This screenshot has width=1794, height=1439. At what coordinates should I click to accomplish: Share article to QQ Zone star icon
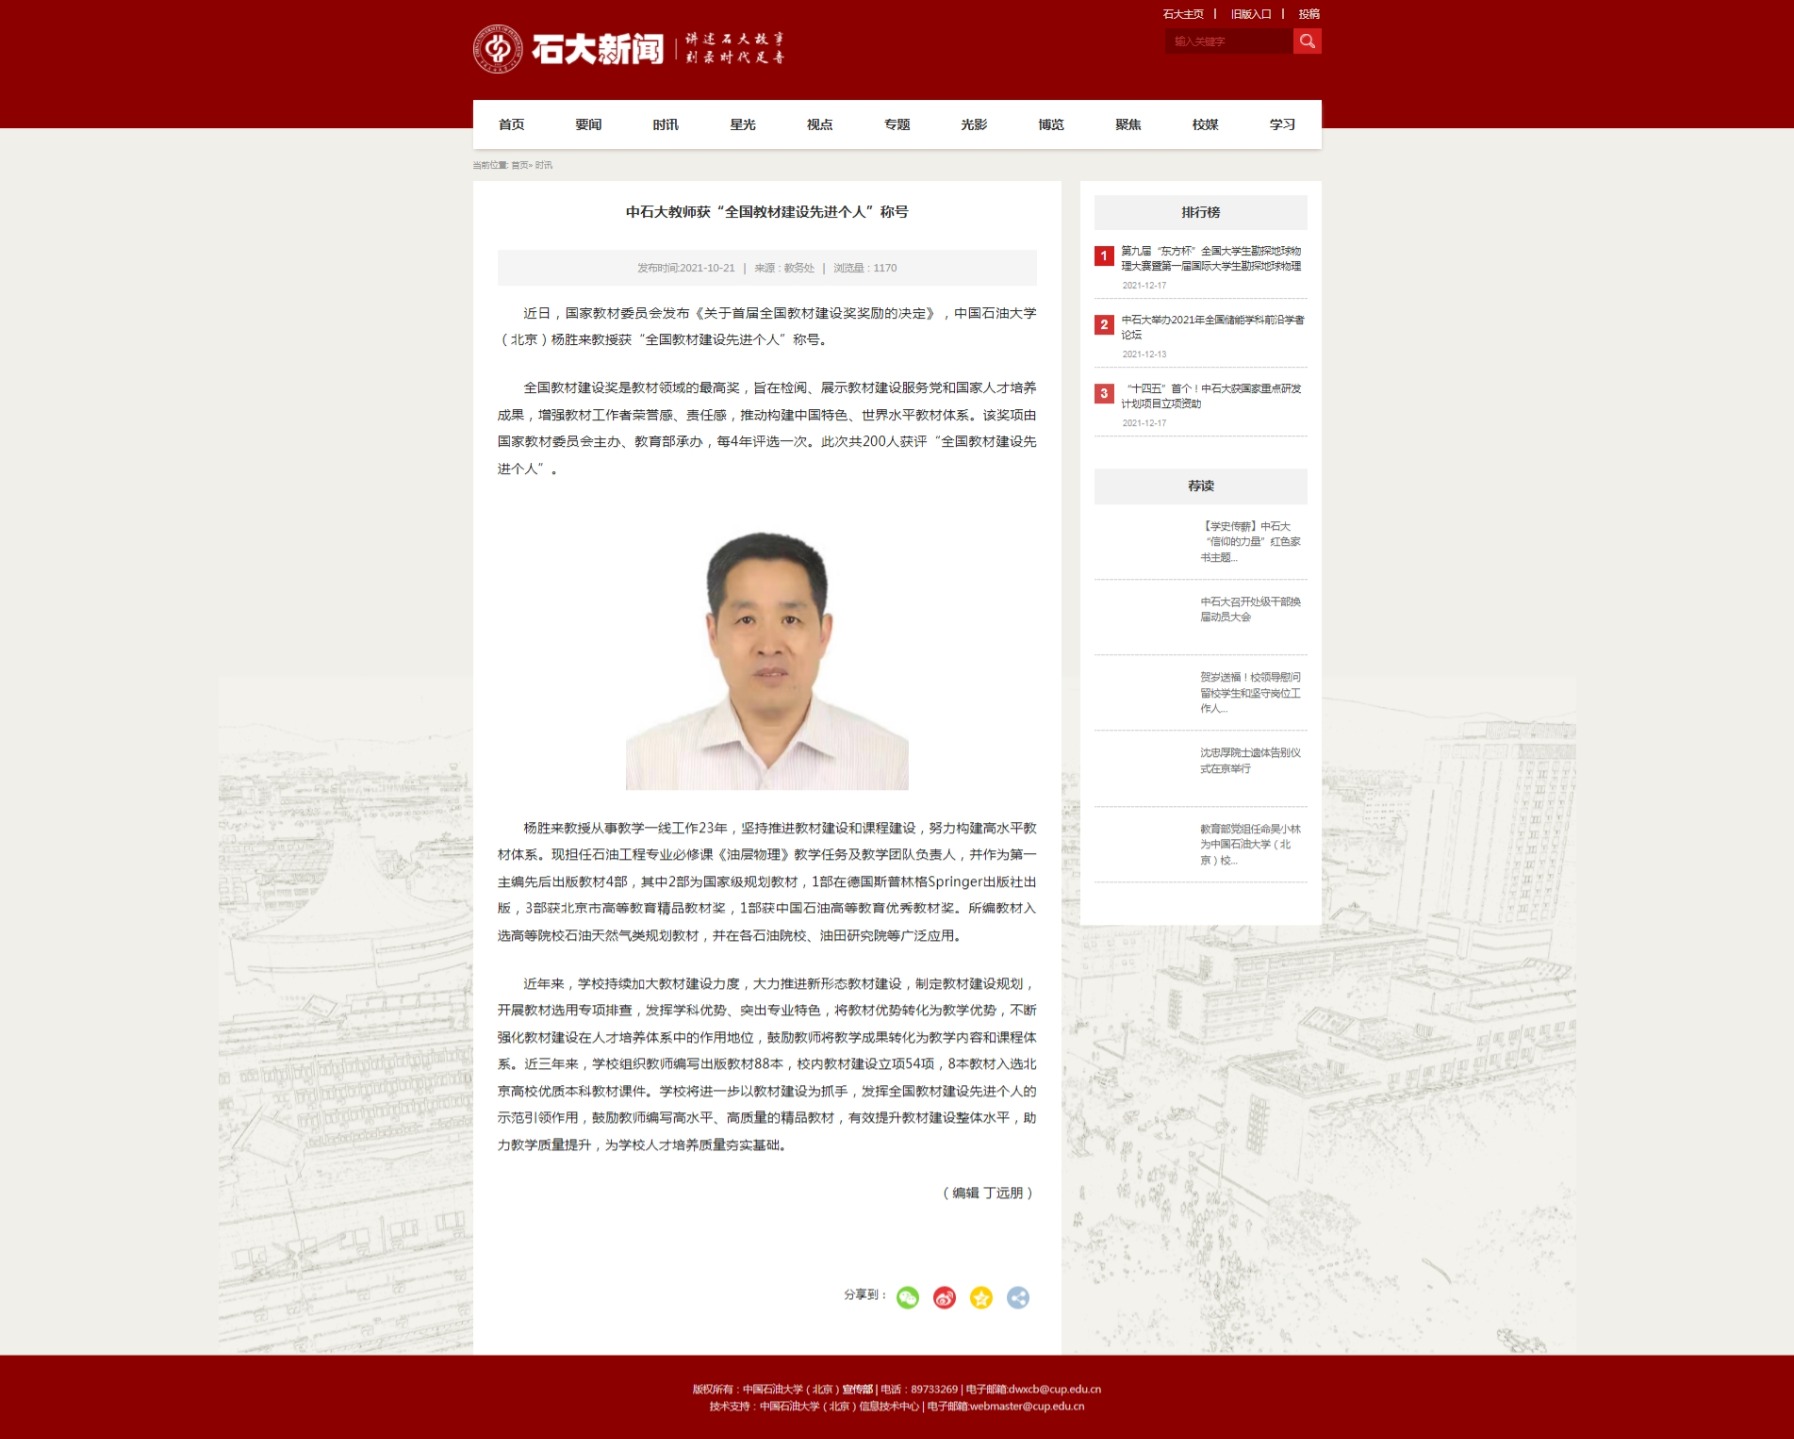click(981, 1297)
